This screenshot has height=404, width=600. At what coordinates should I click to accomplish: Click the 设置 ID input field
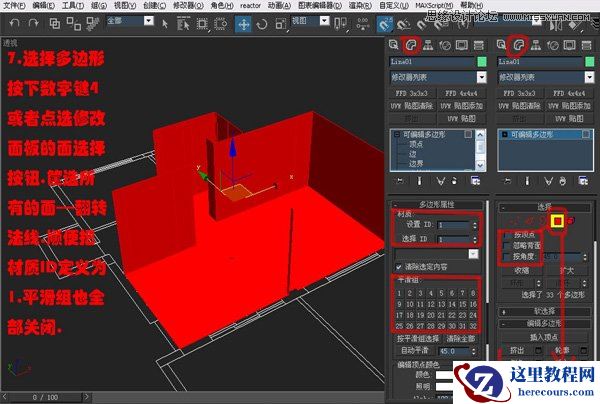[454, 225]
